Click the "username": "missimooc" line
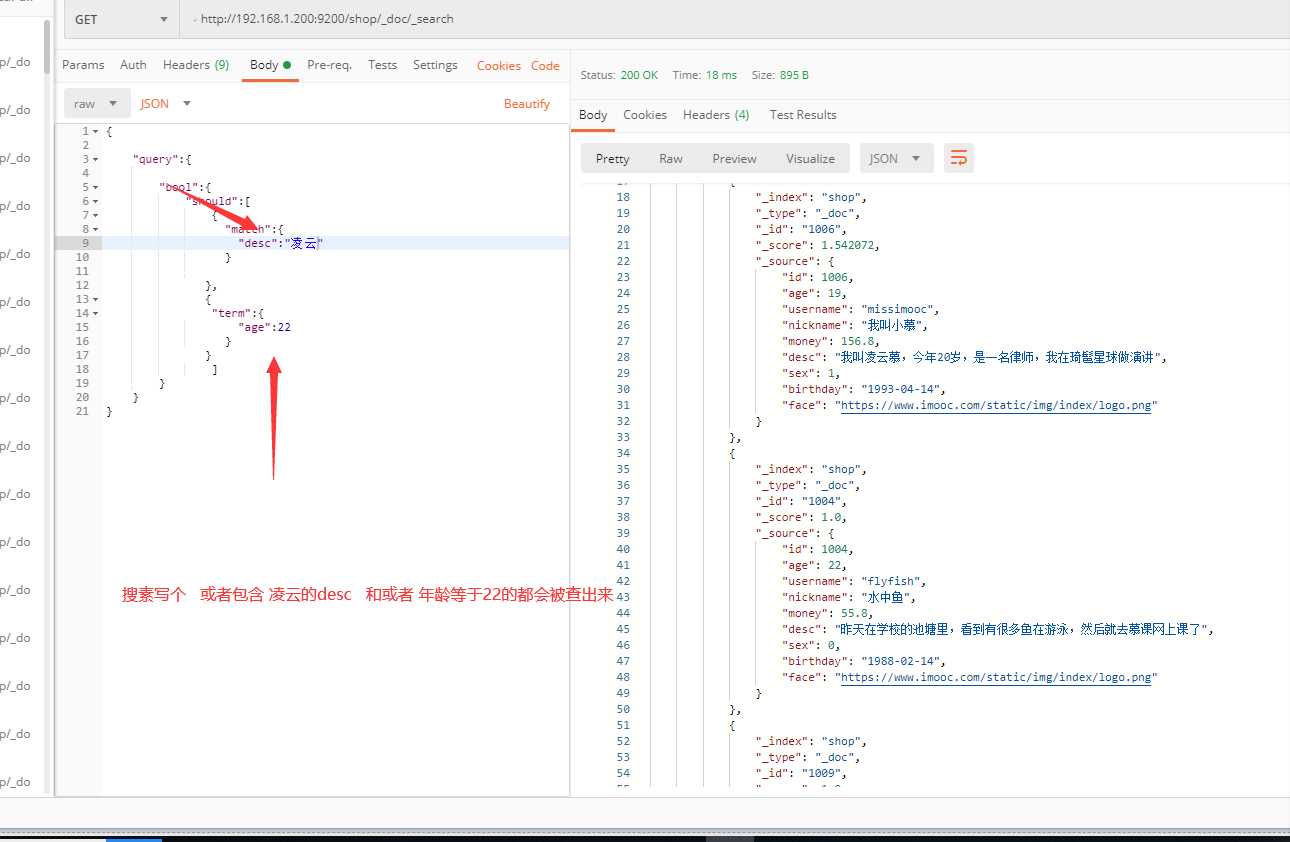 (860, 309)
